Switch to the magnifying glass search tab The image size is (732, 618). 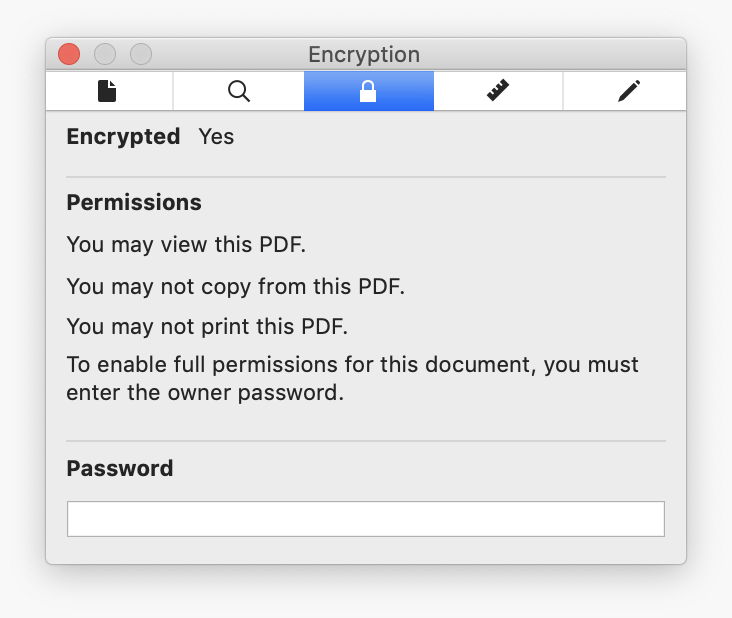(238, 92)
